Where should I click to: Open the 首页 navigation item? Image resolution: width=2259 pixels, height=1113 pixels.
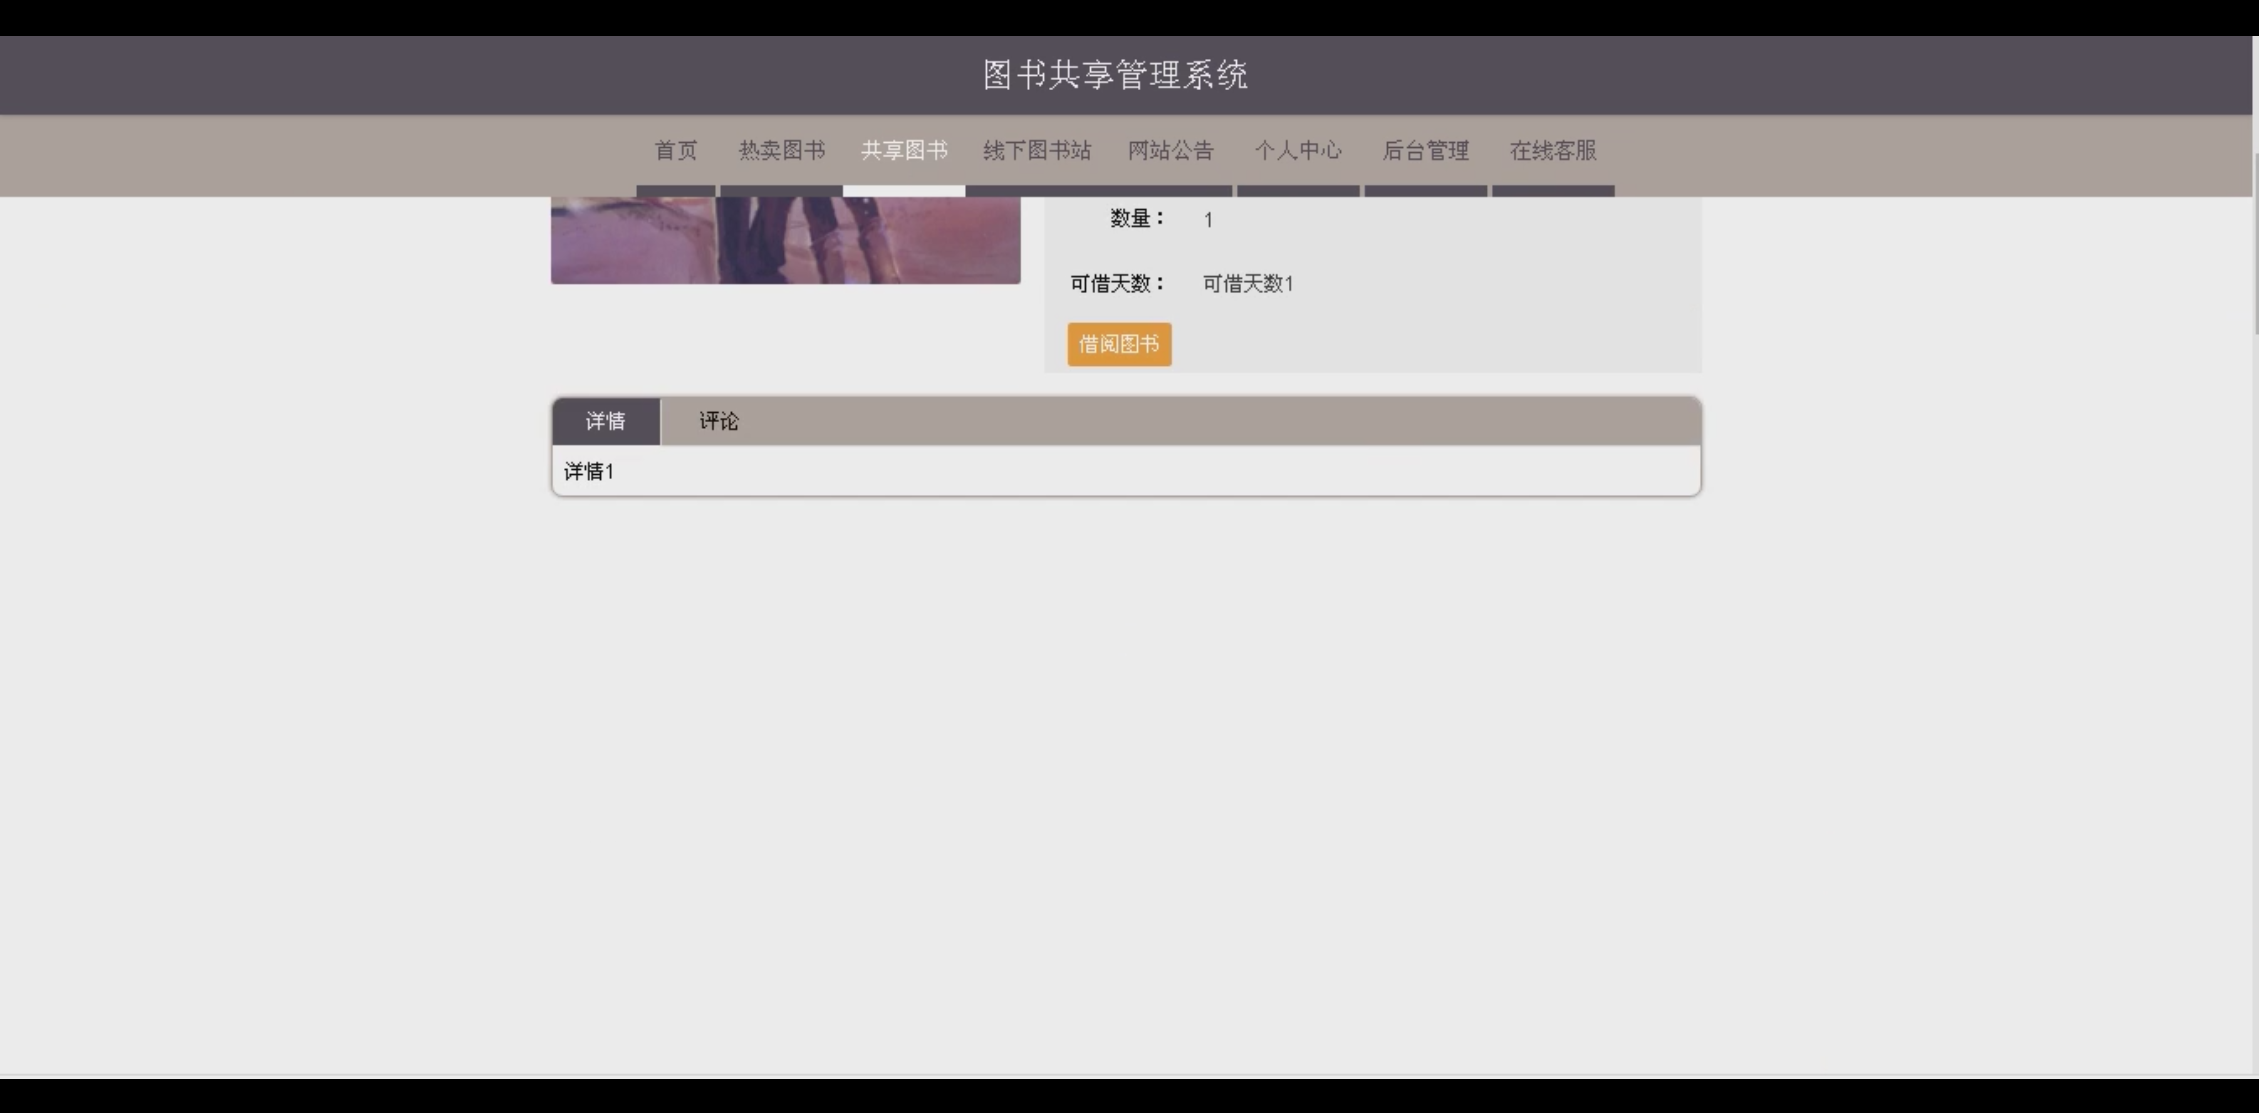tap(676, 151)
